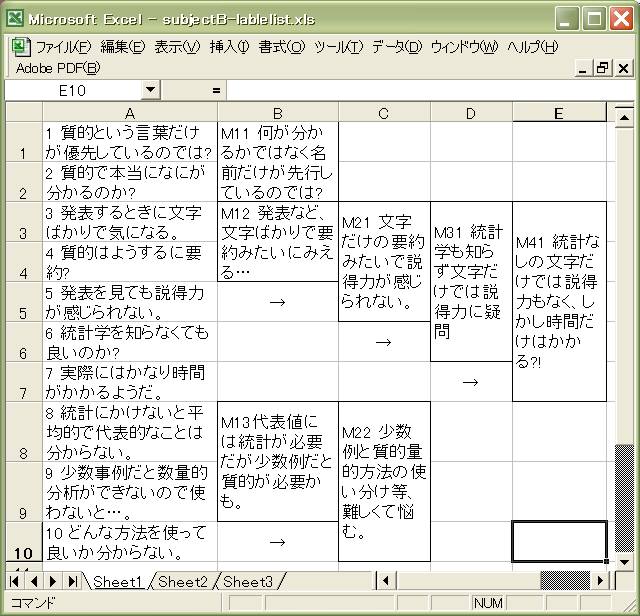Image resolution: width=640 pixels, height=616 pixels.
Task: Click the M11 merged cell in column B
Action: pyautogui.click(x=278, y=162)
